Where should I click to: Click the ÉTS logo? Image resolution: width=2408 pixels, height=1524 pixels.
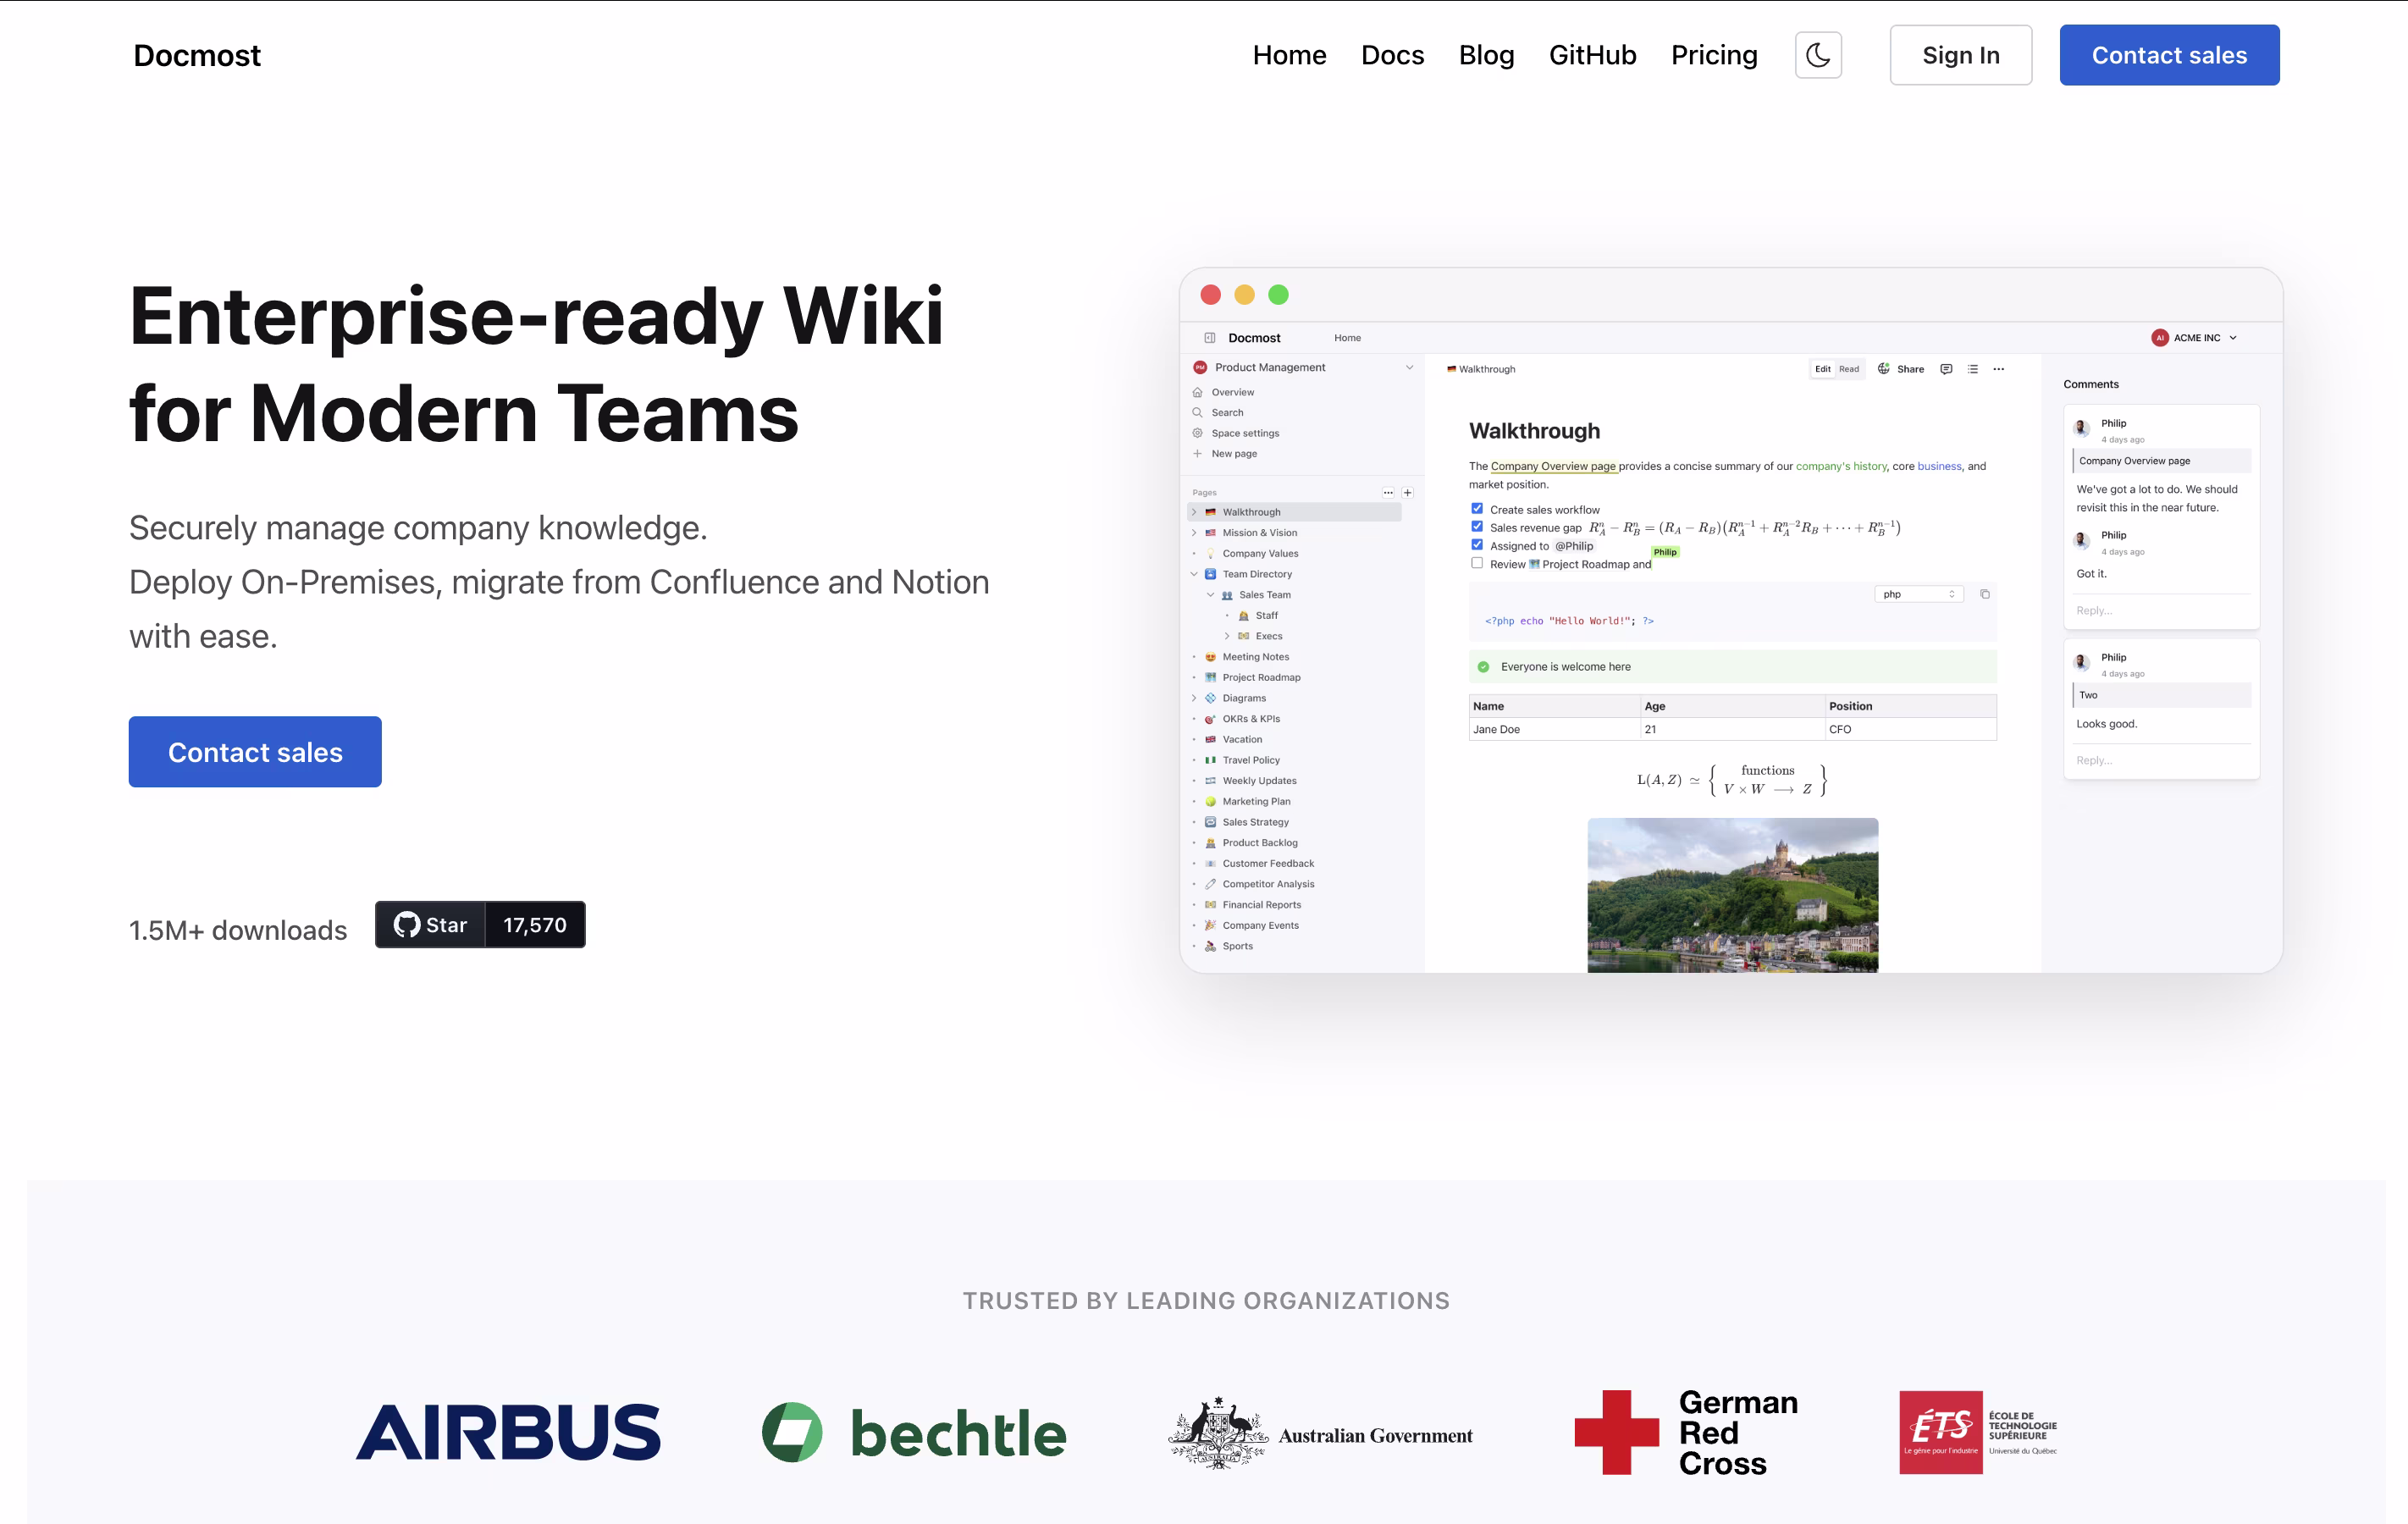1978,1432
